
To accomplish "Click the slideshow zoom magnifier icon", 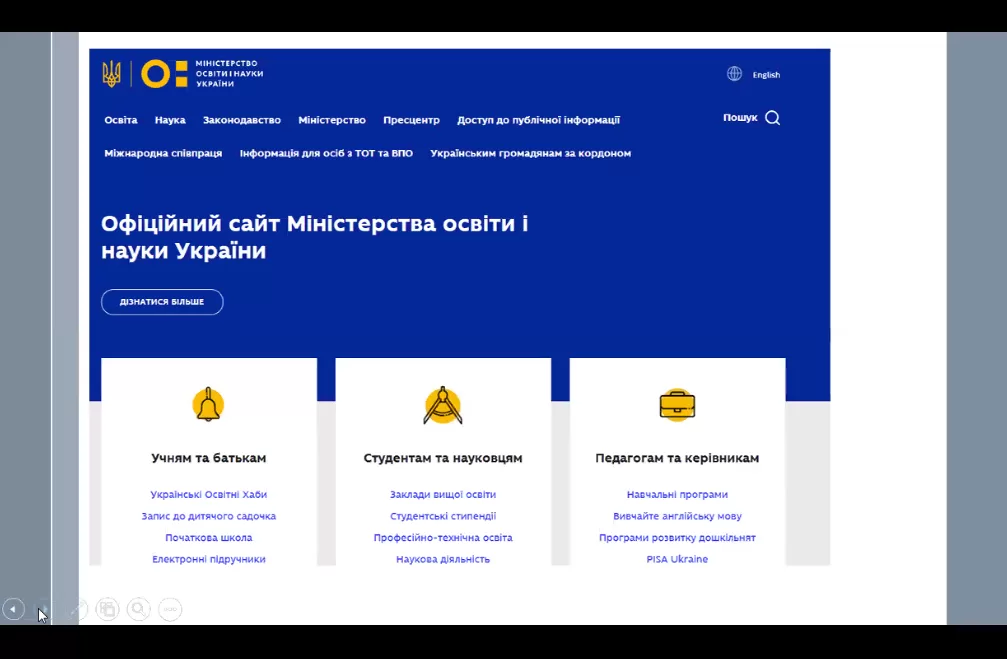I will pyautogui.click(x=139, y=609).
